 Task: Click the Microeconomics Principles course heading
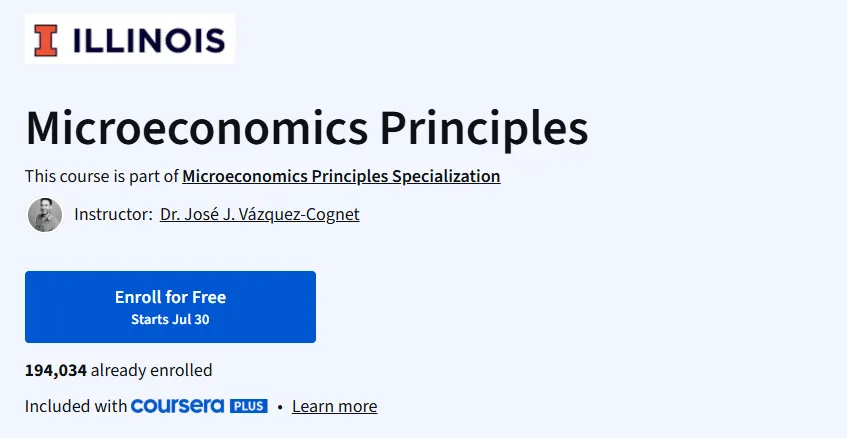(x=306, y=128)
